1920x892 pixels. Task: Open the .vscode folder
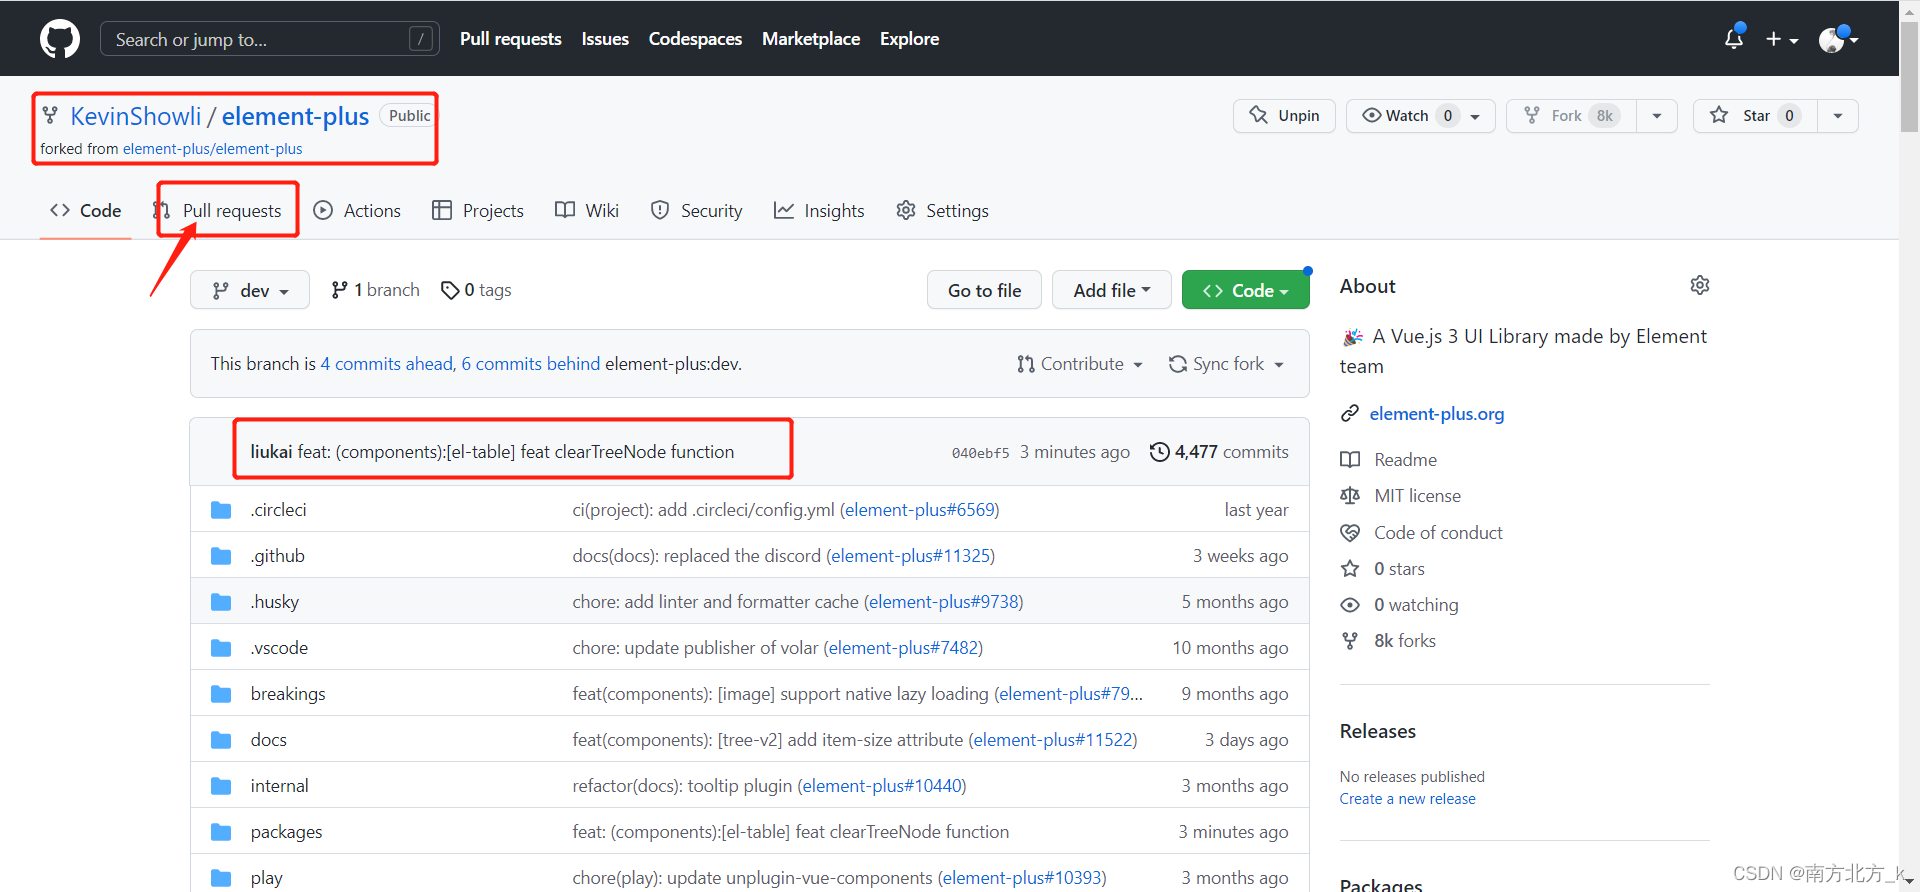click(x=279, y=648)
